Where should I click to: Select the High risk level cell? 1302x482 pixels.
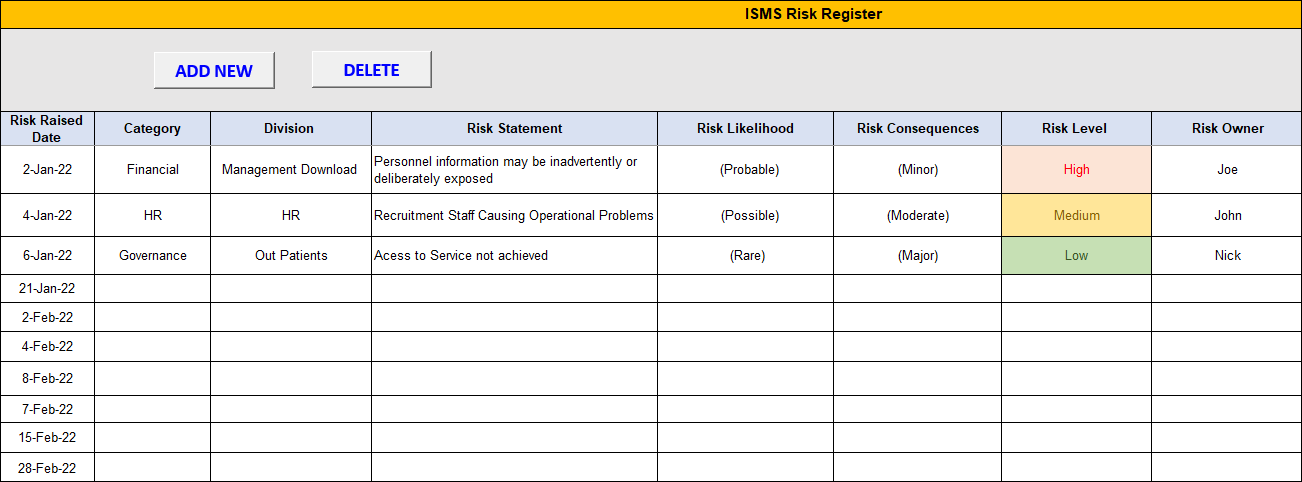coord(1076,169)
